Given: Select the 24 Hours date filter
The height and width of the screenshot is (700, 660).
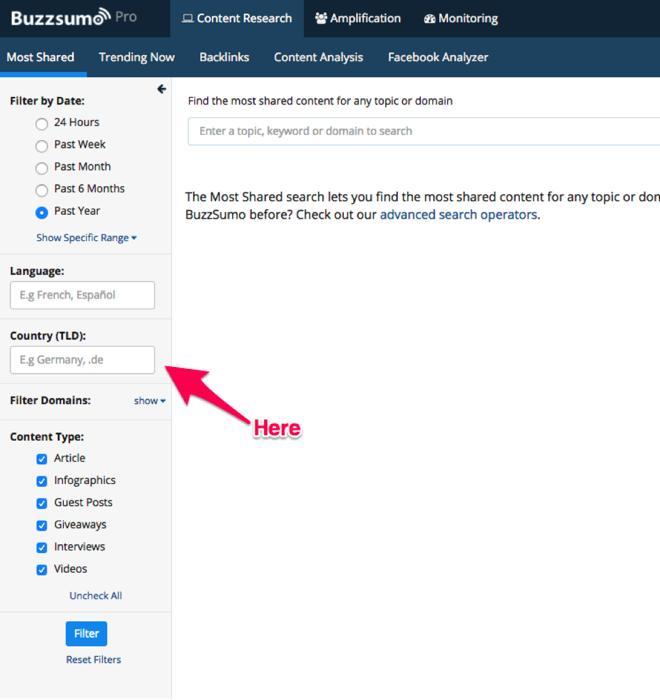Looking at the screenshot, I should [x=42, y=124].
